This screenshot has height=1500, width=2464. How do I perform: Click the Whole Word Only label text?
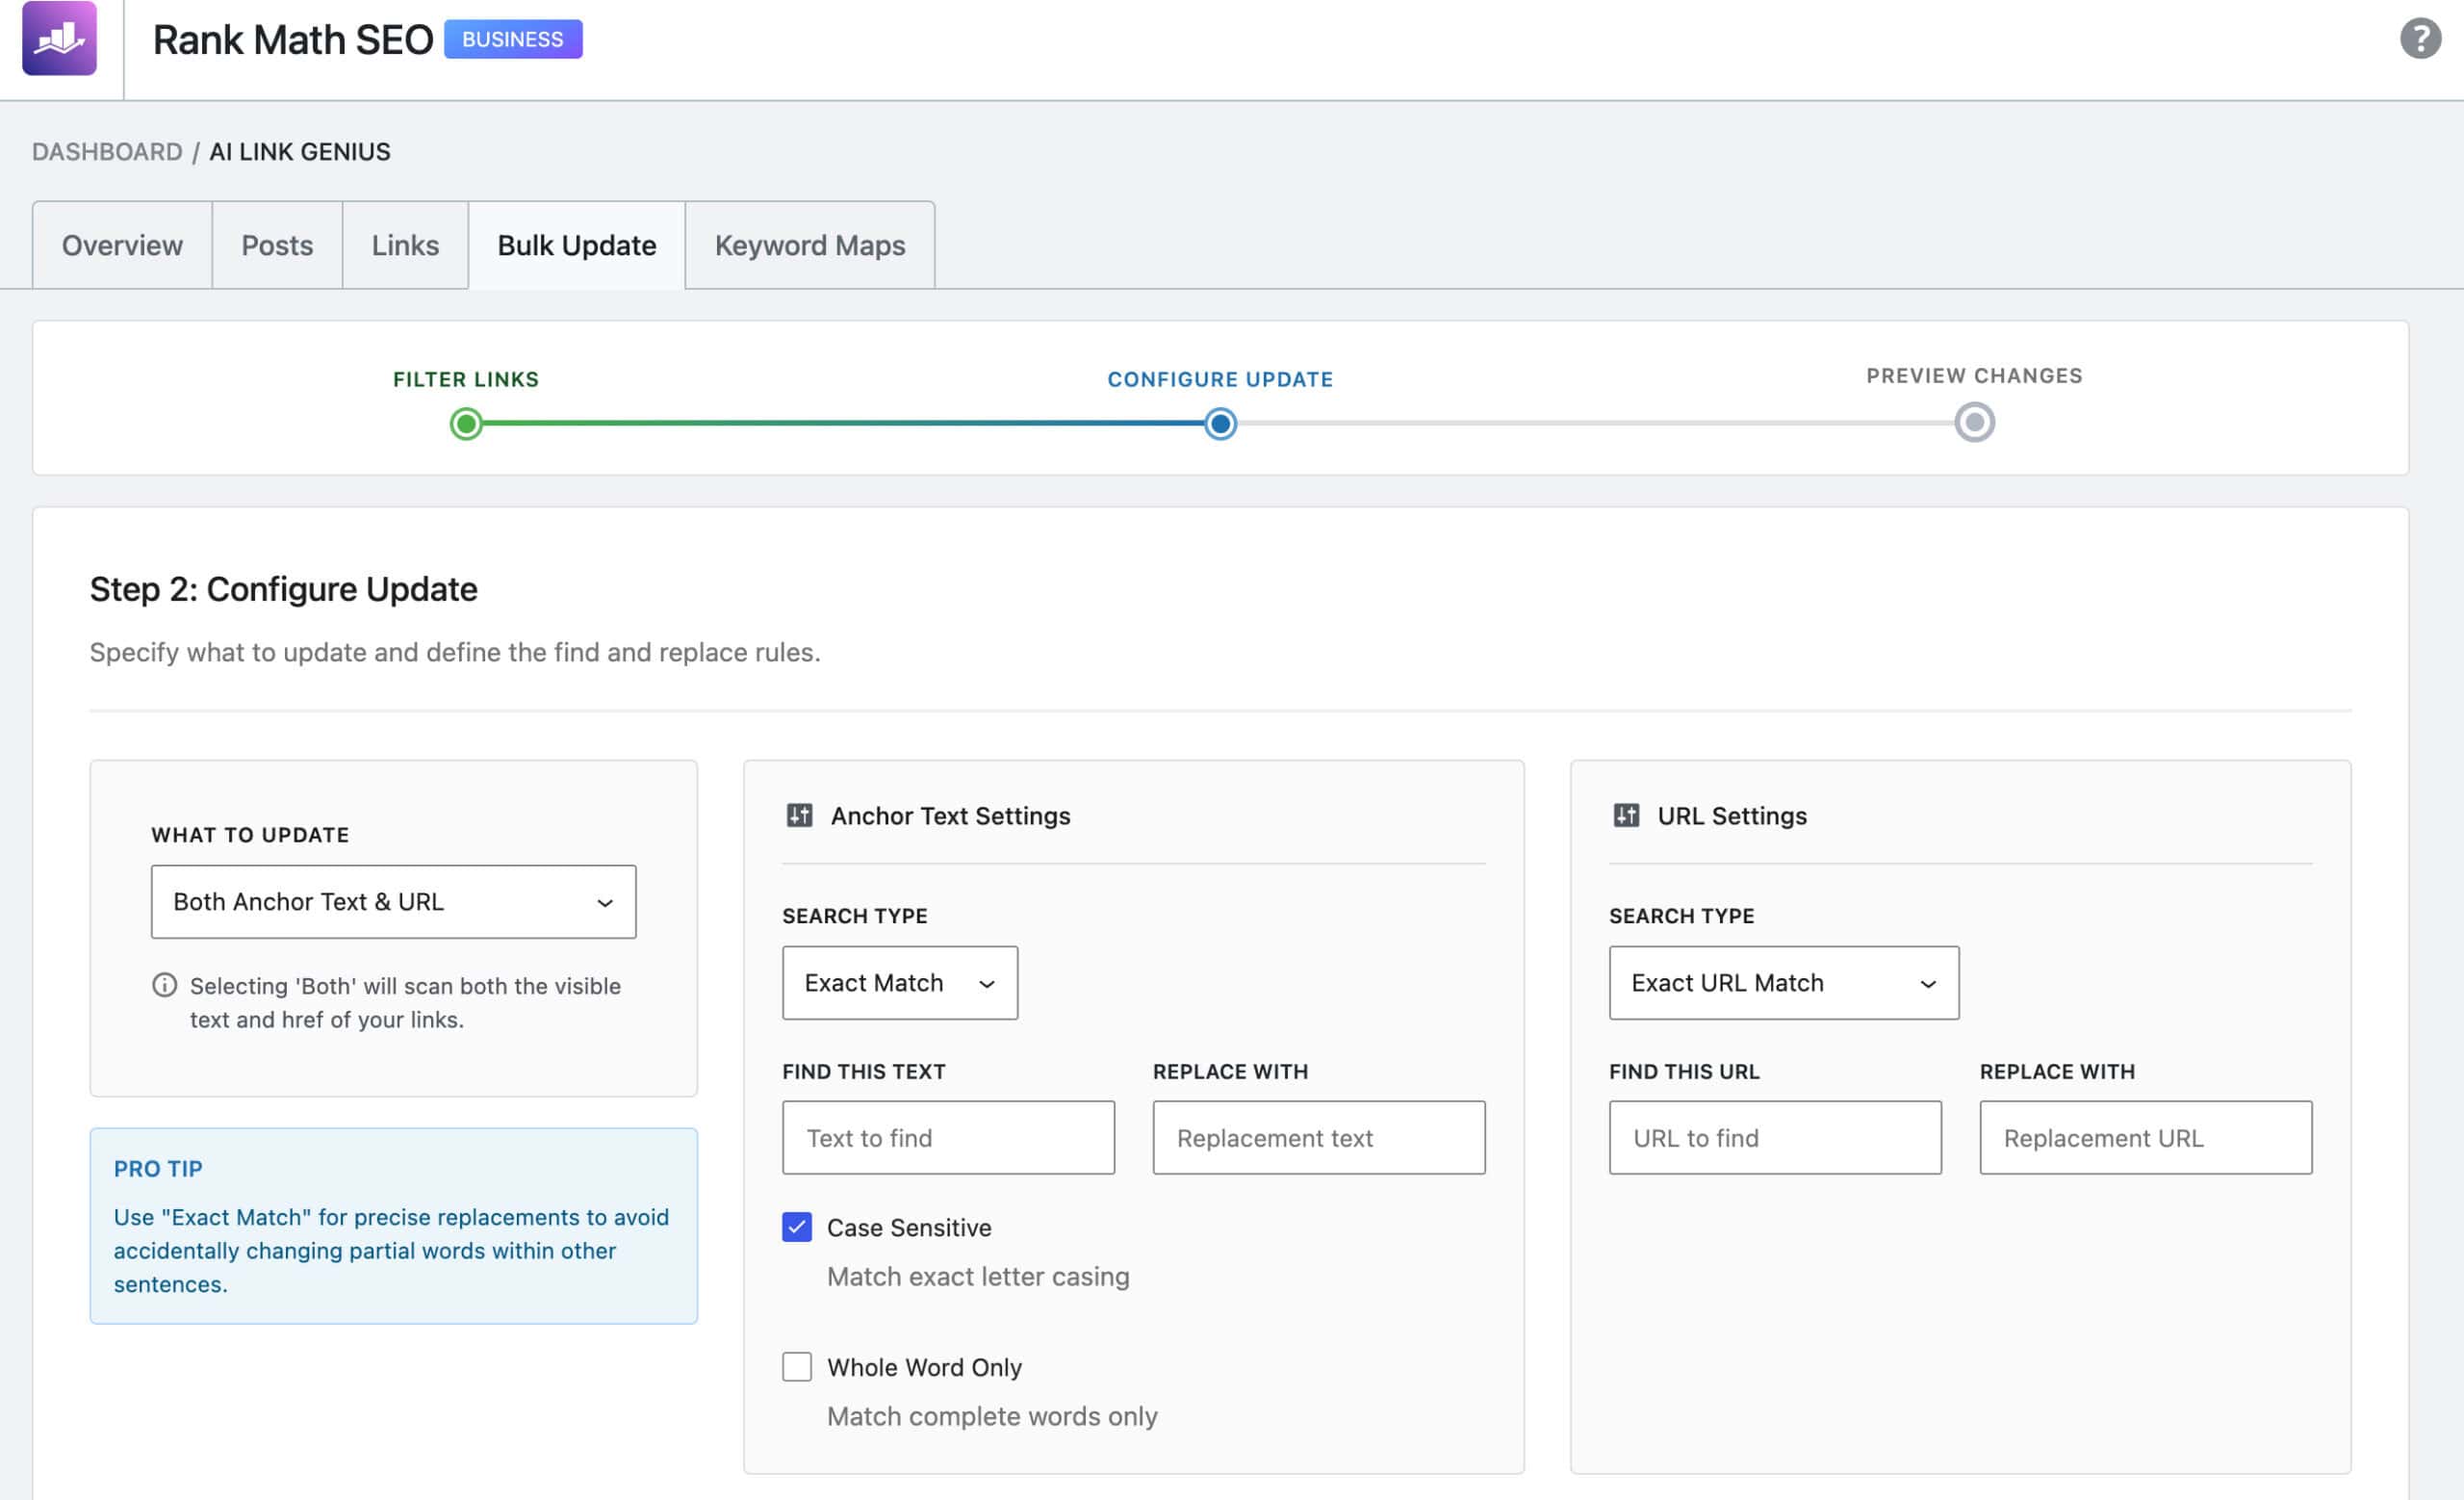(x=924, y=1368)
